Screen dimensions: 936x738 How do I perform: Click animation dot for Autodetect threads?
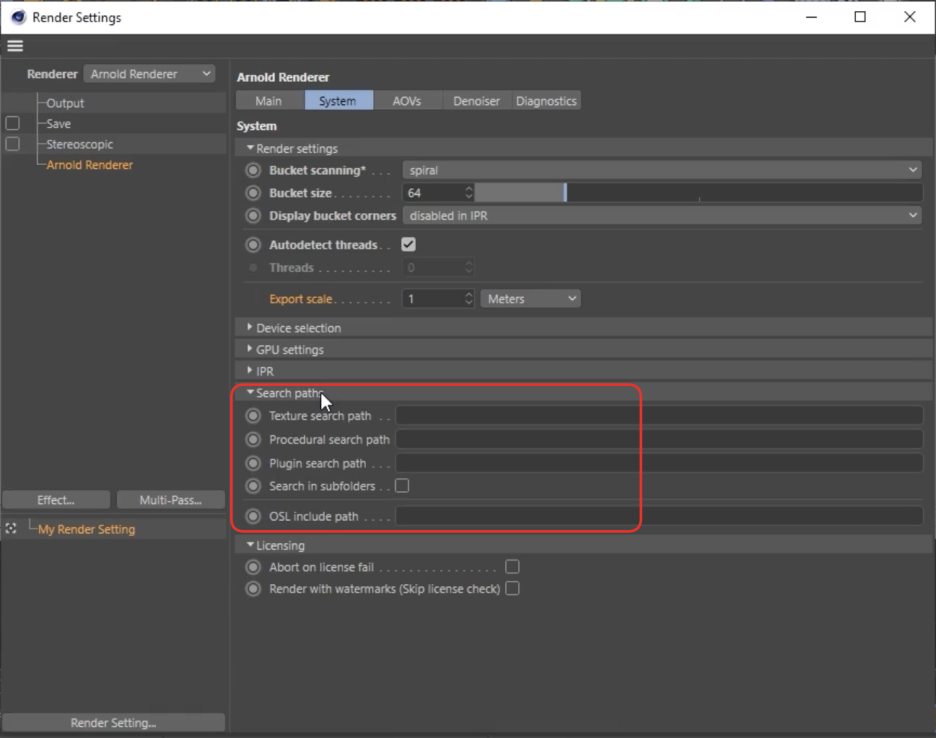coord(253,245)
